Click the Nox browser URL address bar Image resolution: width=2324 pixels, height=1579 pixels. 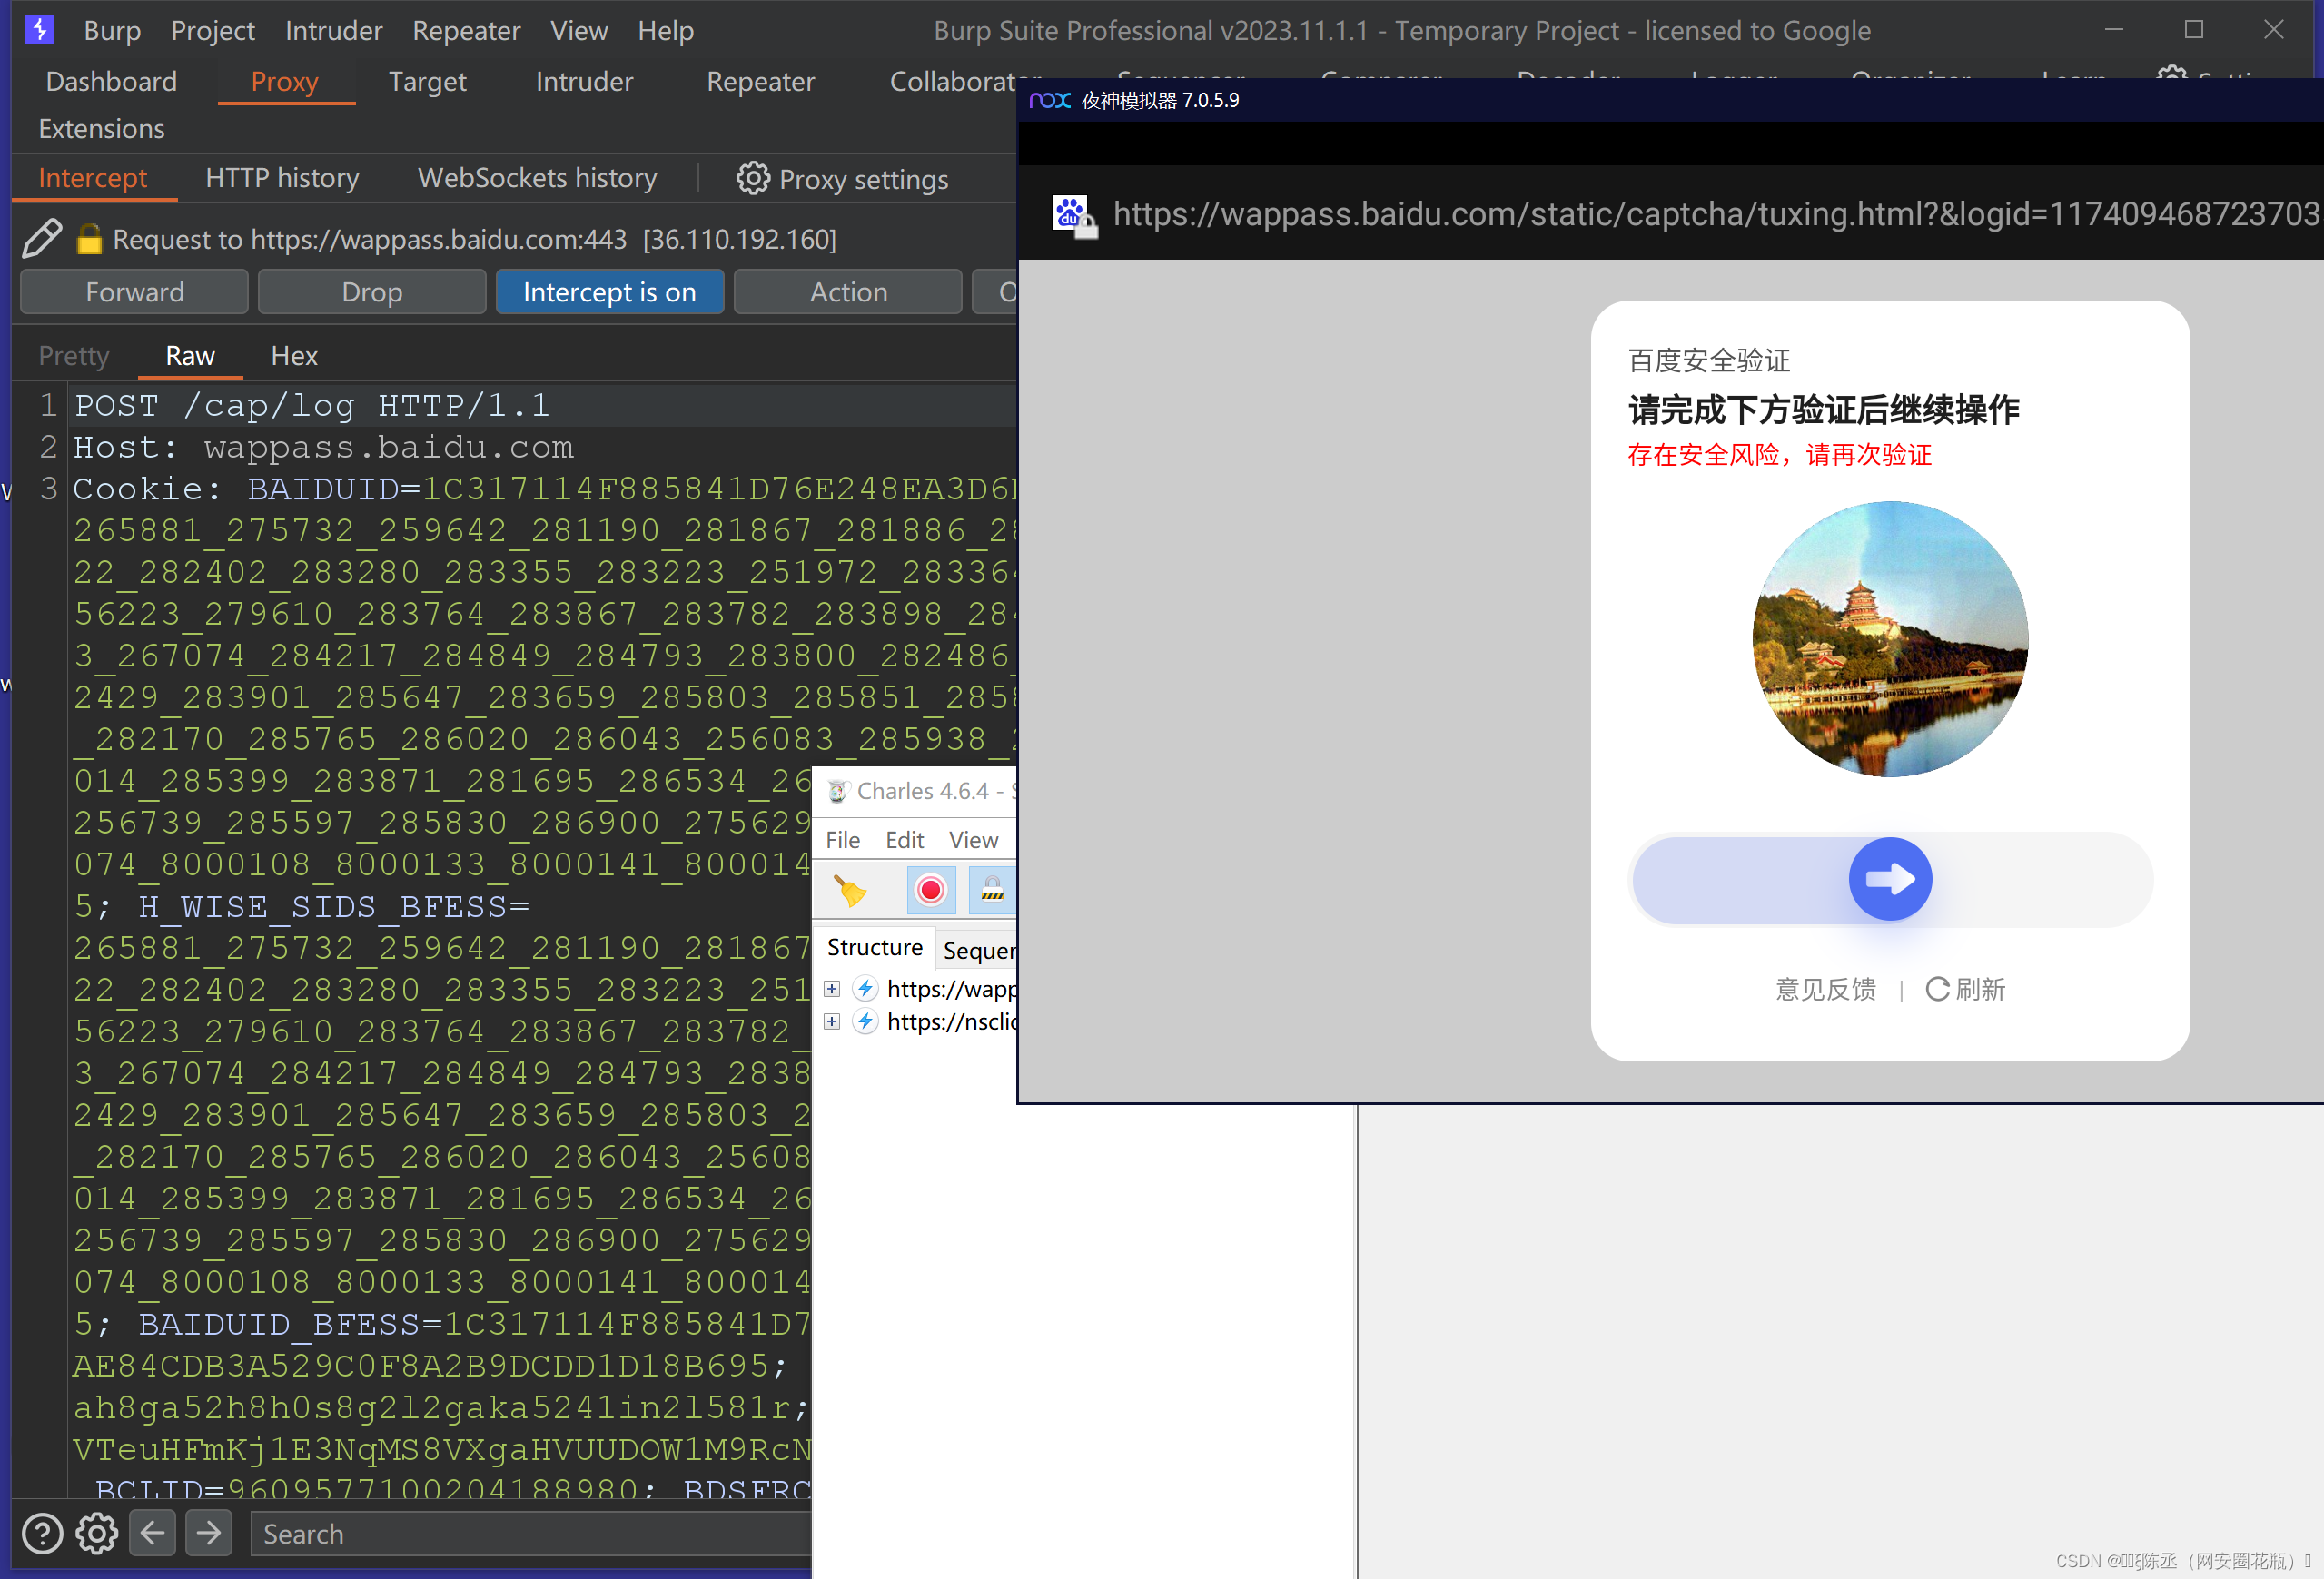tap(1715, 214)
